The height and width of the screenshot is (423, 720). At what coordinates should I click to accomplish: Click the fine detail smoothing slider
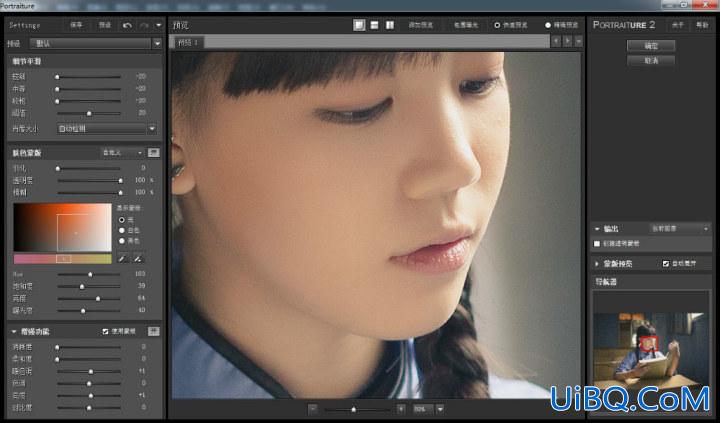point(89,77)
